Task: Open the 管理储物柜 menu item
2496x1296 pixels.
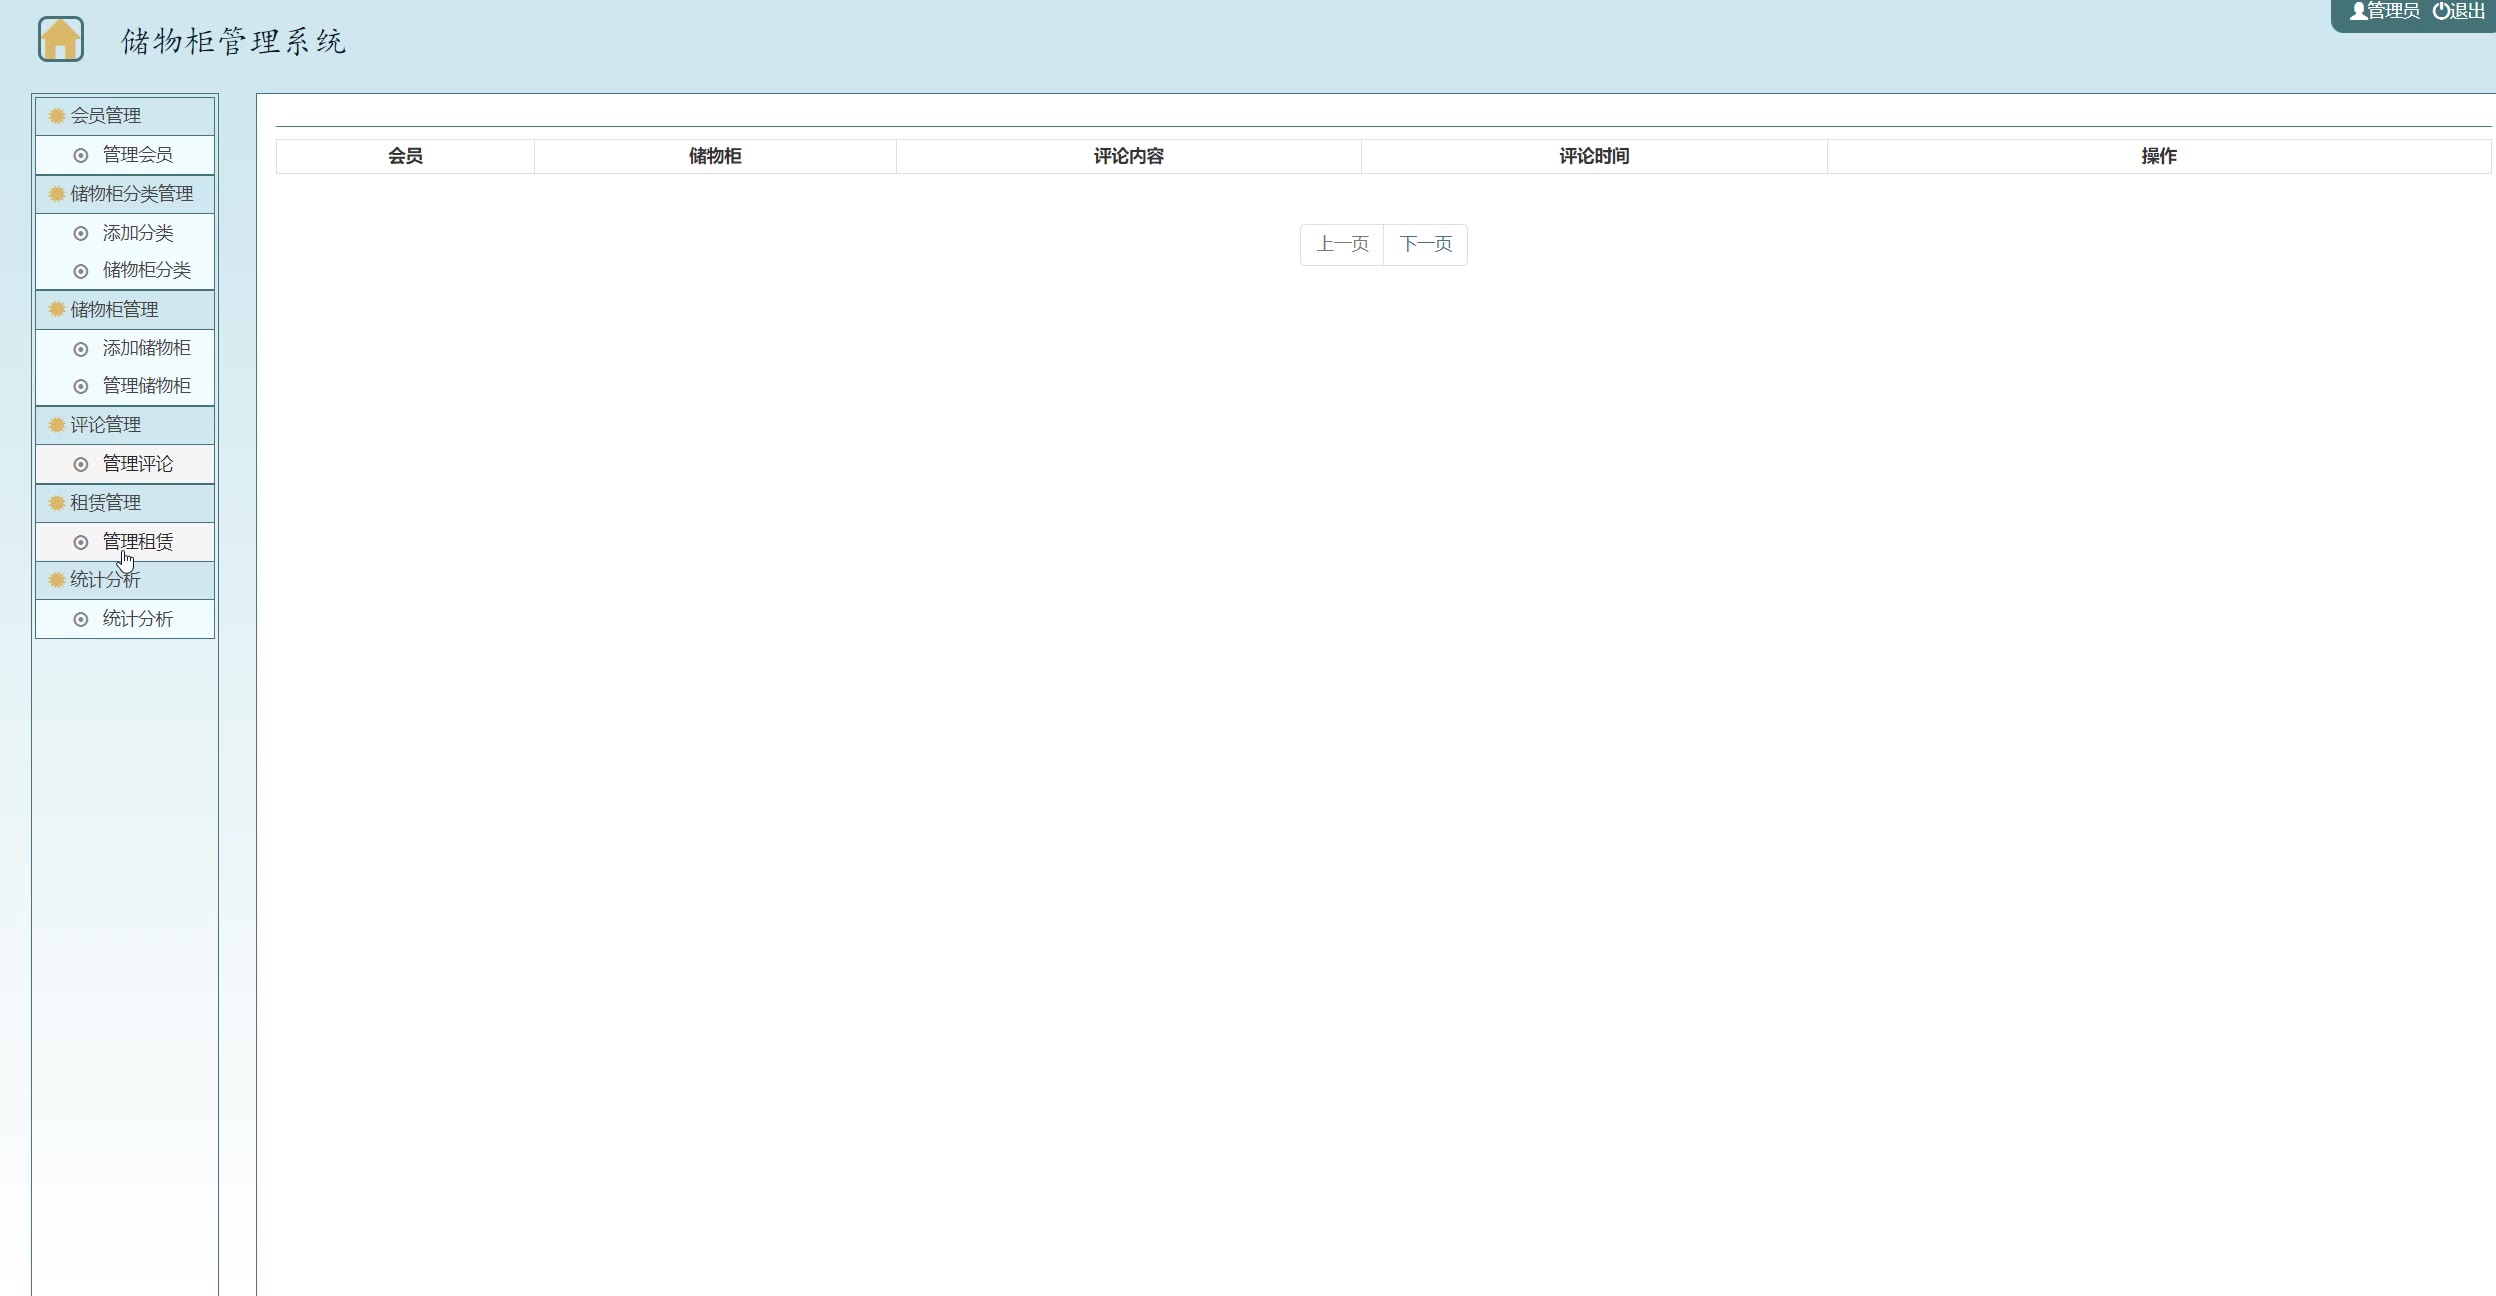Action: [x=125, y=386]
